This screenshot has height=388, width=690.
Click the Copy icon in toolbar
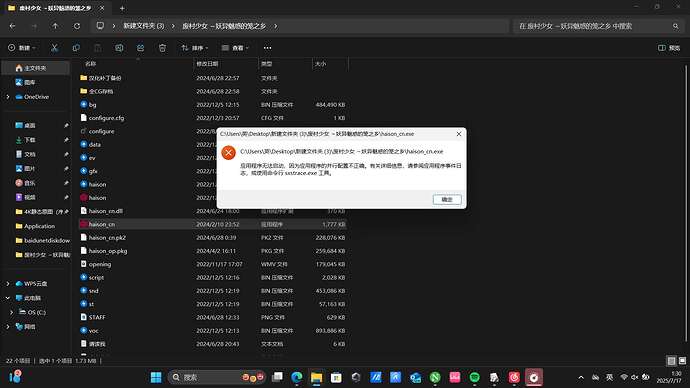tap(76, 48)
